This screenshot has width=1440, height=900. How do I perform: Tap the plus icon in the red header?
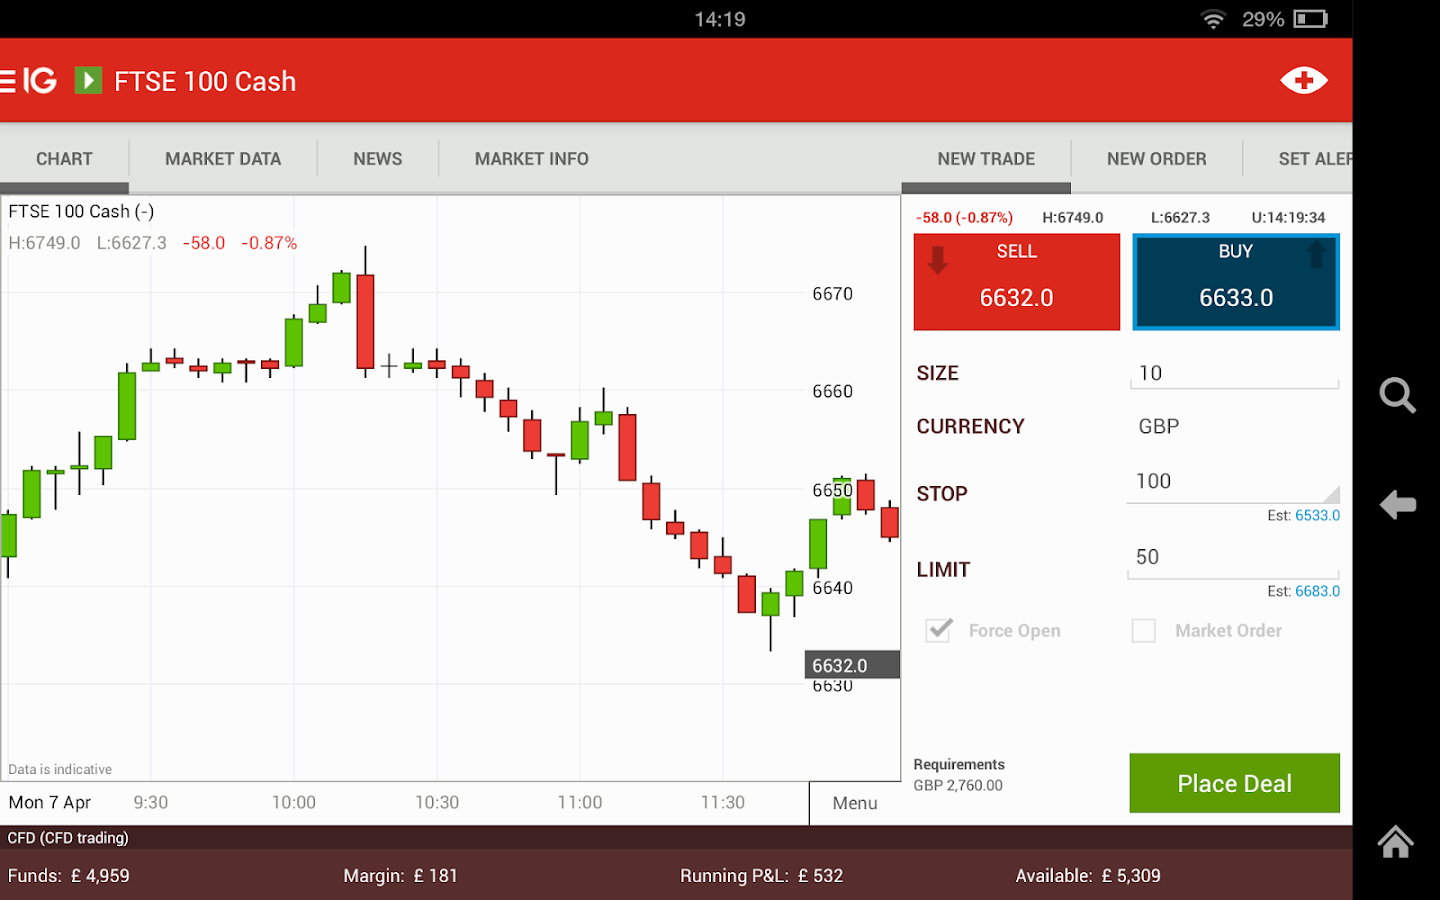[1303, 80]
